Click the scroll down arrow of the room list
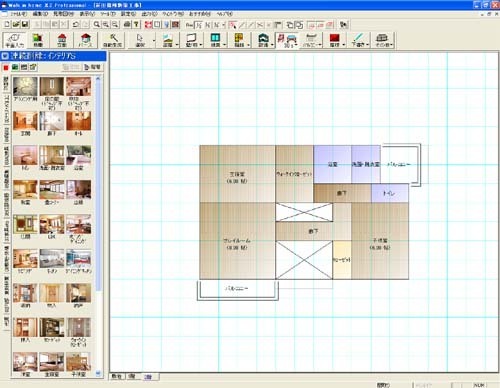 (98, 373)
